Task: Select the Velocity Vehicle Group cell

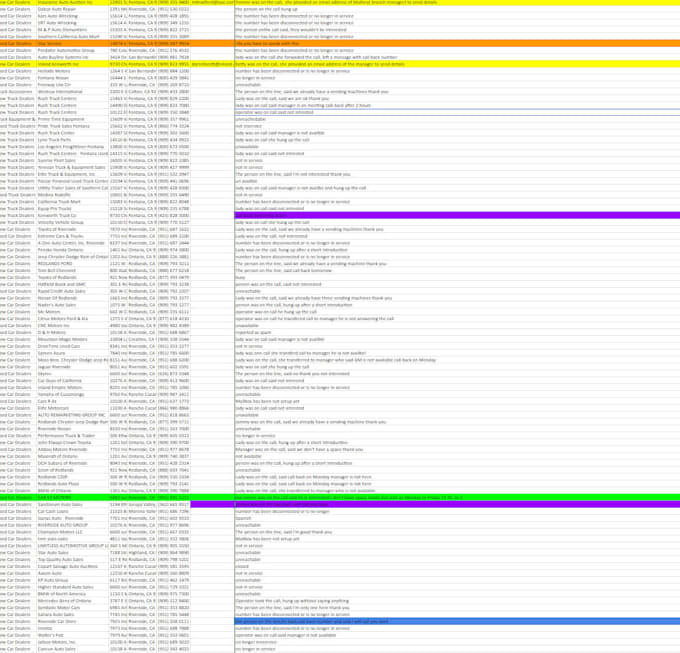Action: (x=72, y=222)
